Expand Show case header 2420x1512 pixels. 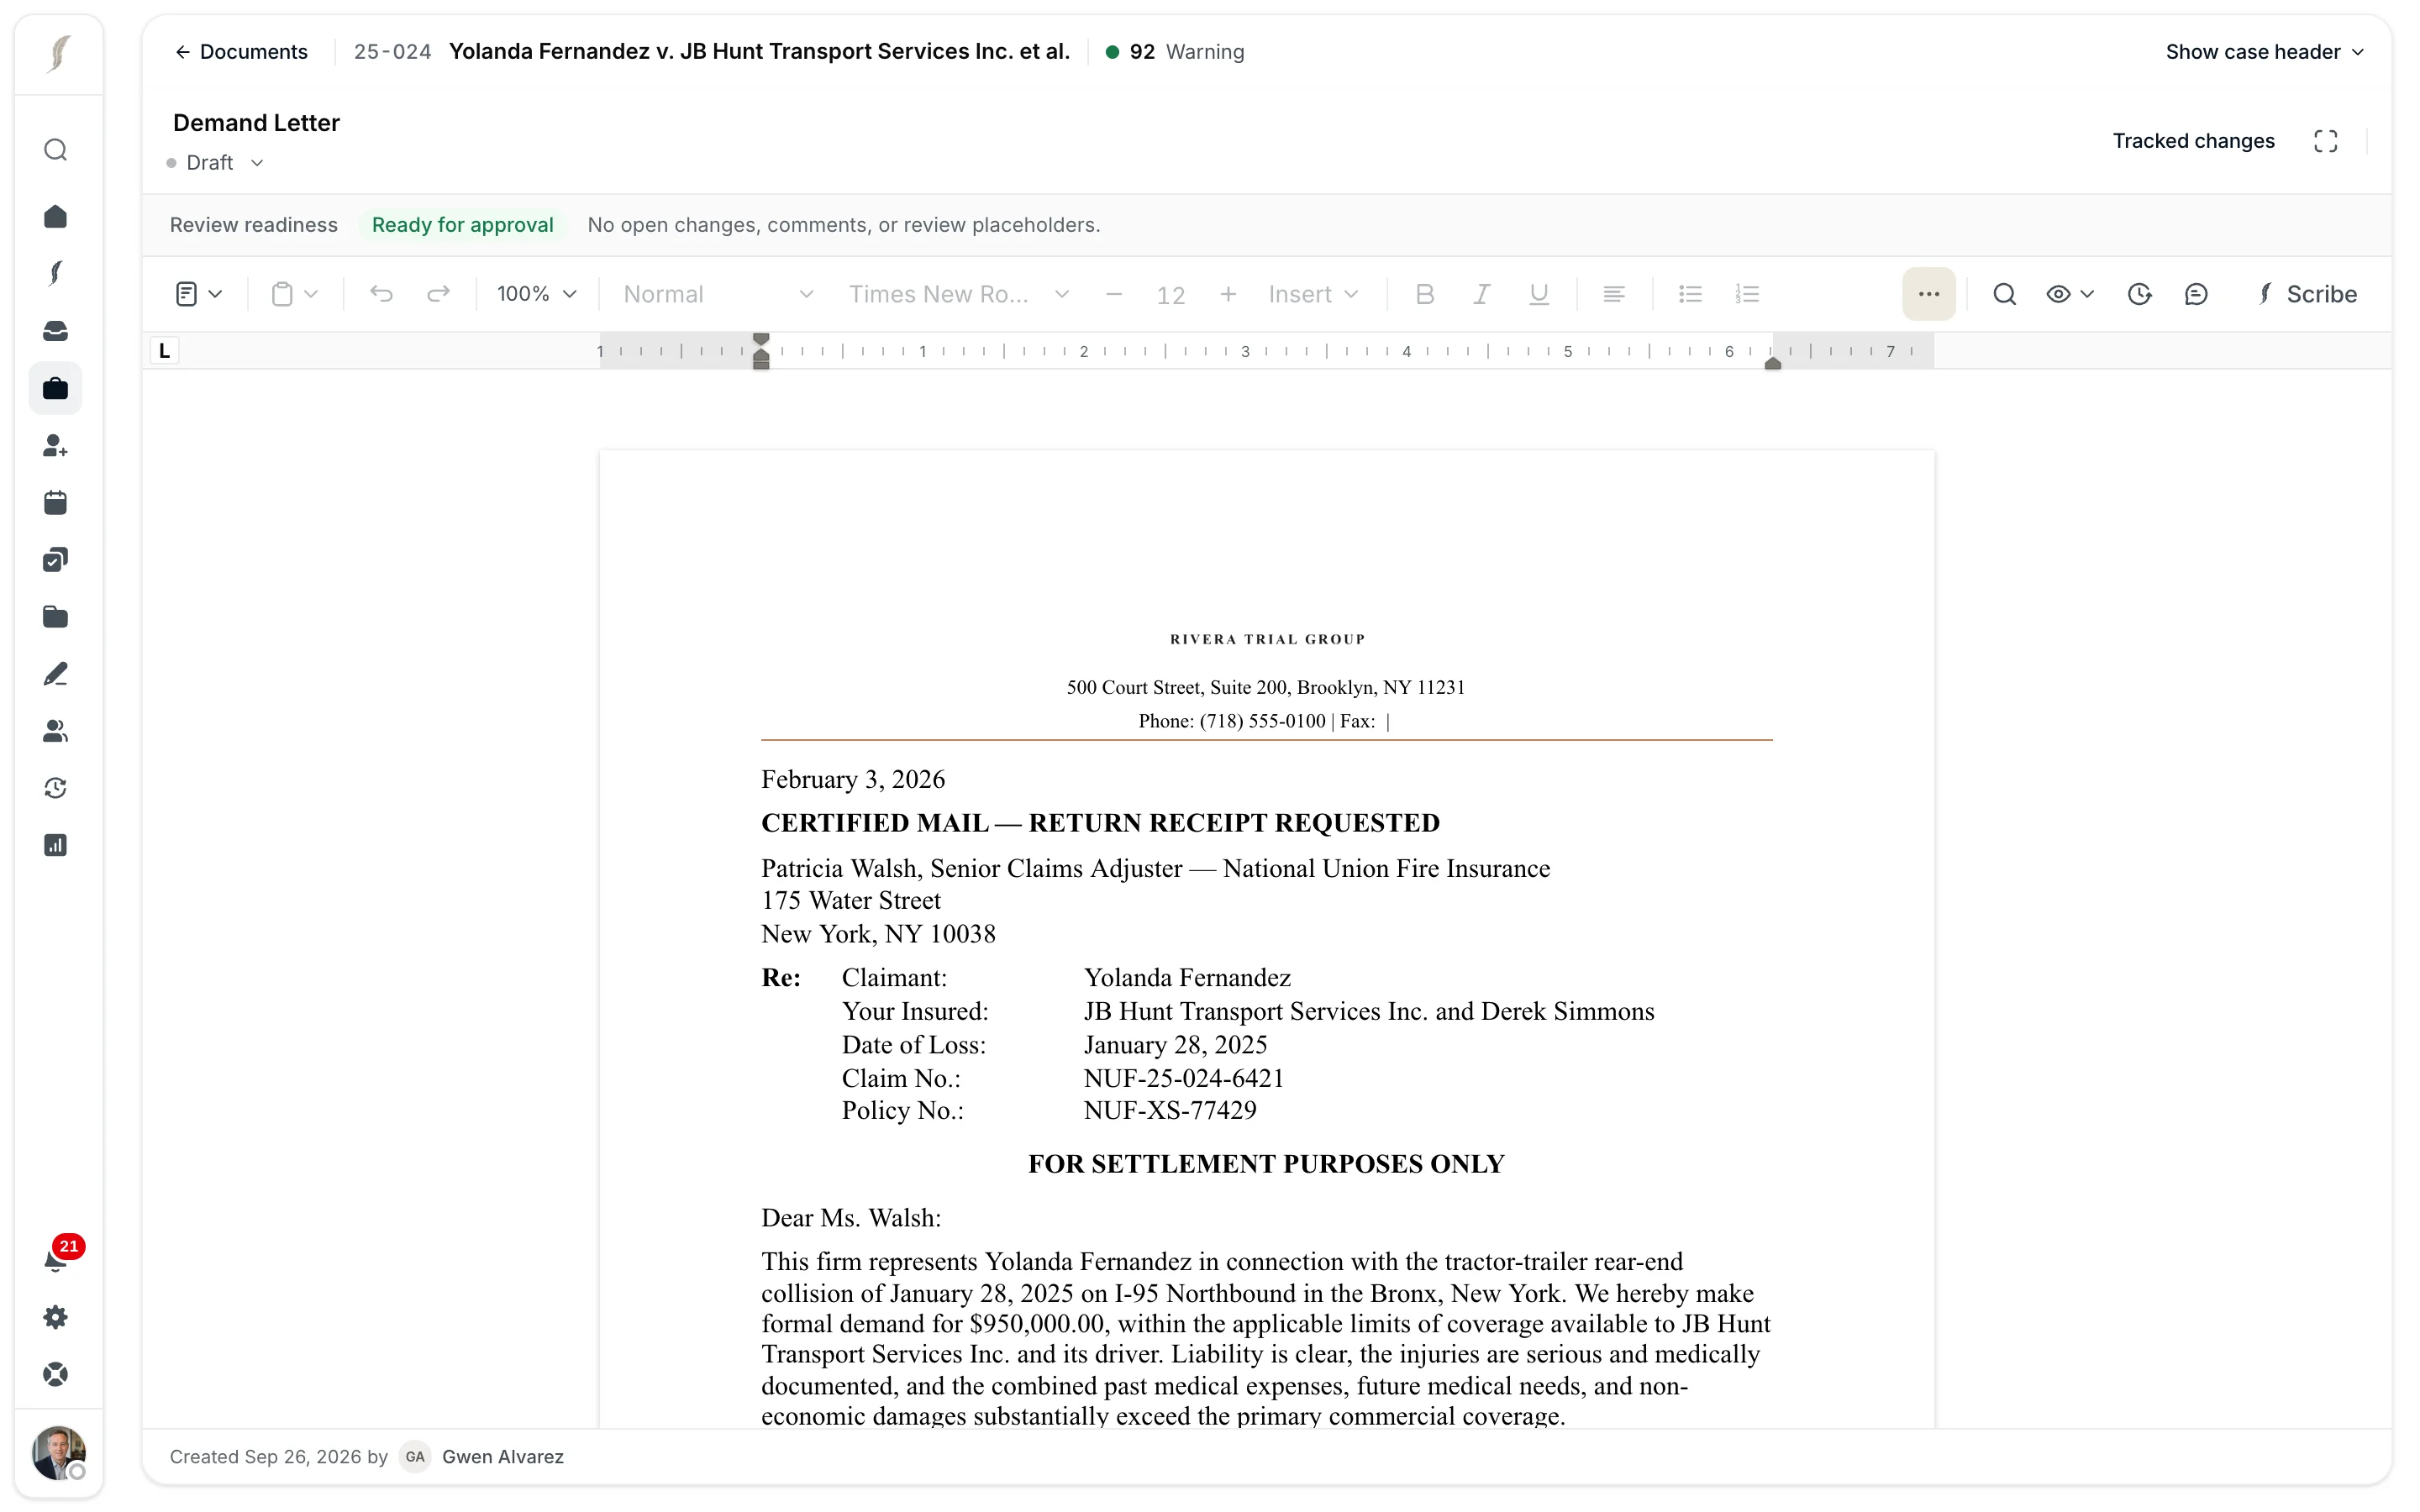pos(2264,52)
